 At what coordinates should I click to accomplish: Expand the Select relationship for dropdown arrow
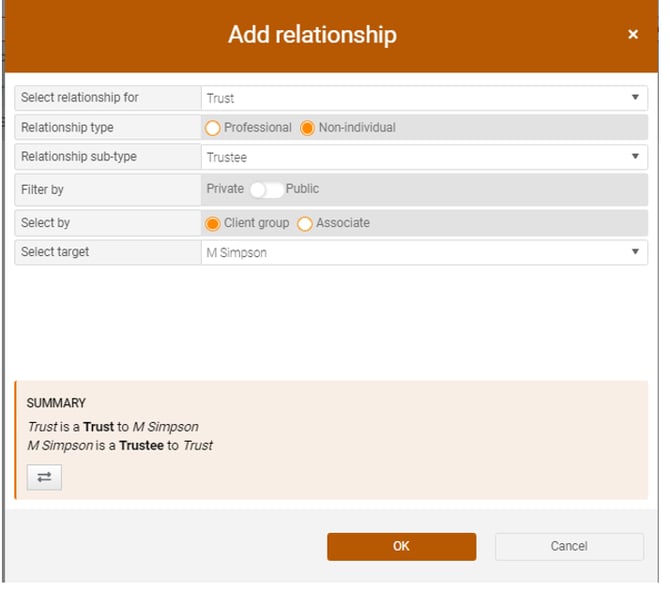[635, 98]
